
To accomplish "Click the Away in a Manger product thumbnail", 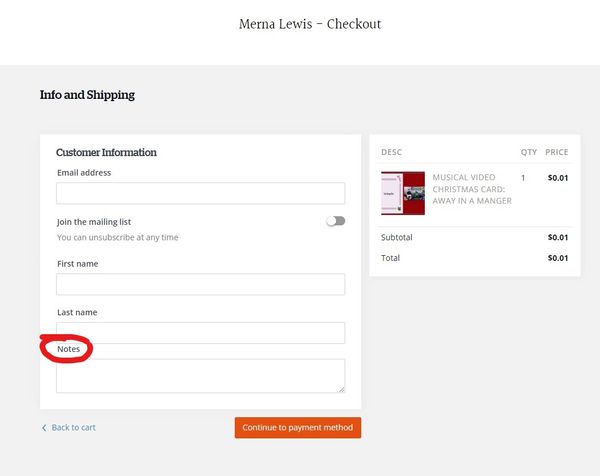I will click(x=402, y=193).
